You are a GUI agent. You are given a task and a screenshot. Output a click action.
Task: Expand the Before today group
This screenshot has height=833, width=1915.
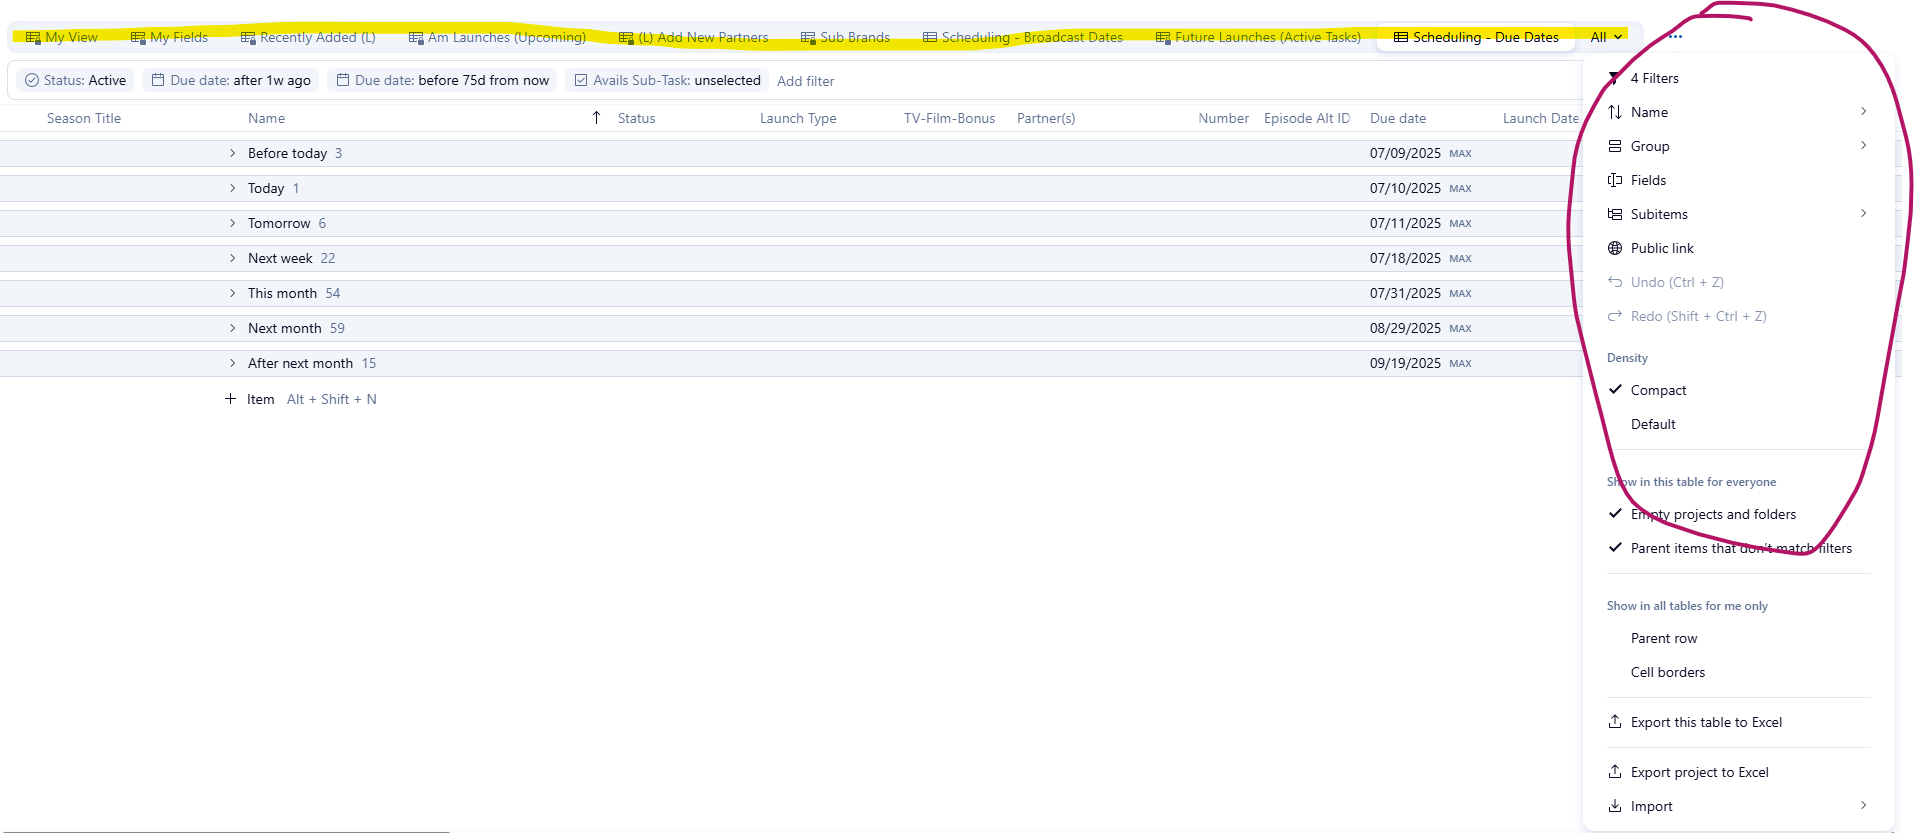[233, 153]
